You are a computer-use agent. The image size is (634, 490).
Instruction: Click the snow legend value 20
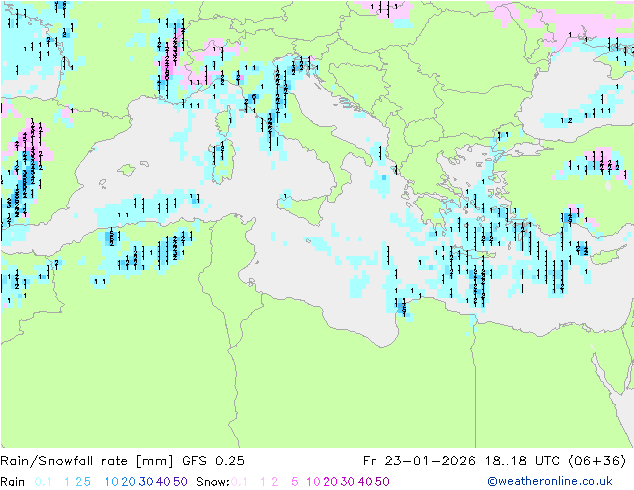pos(330,482)
